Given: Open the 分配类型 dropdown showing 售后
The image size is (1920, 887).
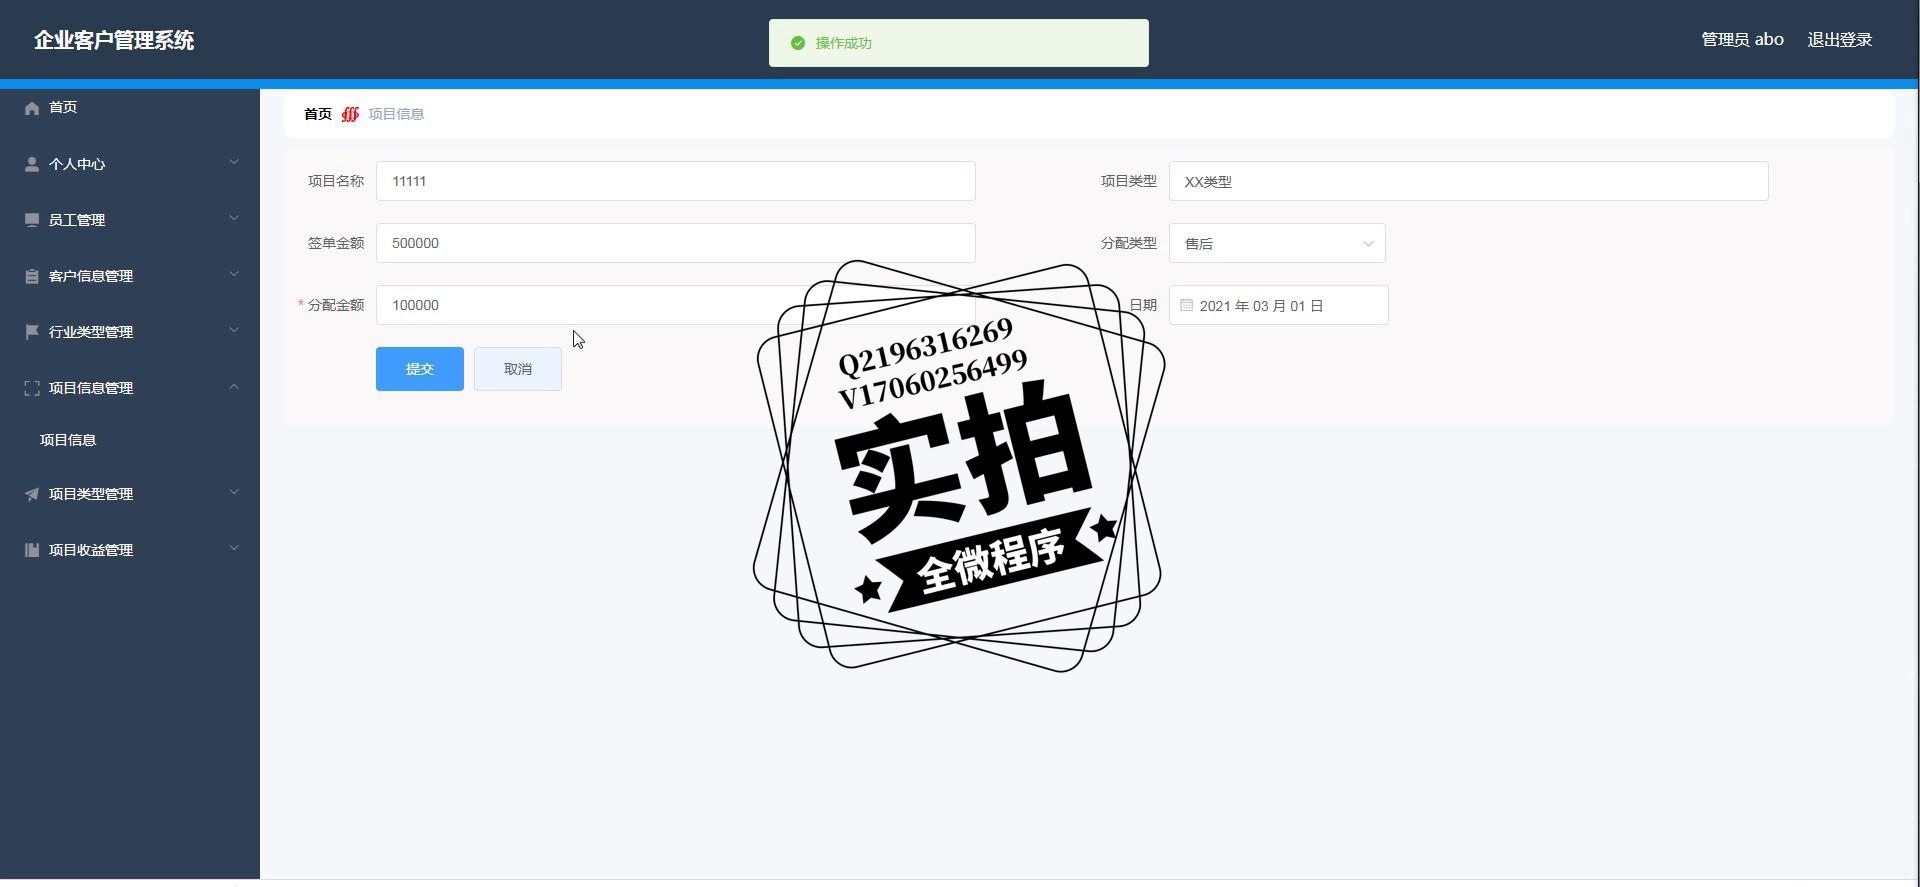Looking at the screenshot, I should 1277,243.
